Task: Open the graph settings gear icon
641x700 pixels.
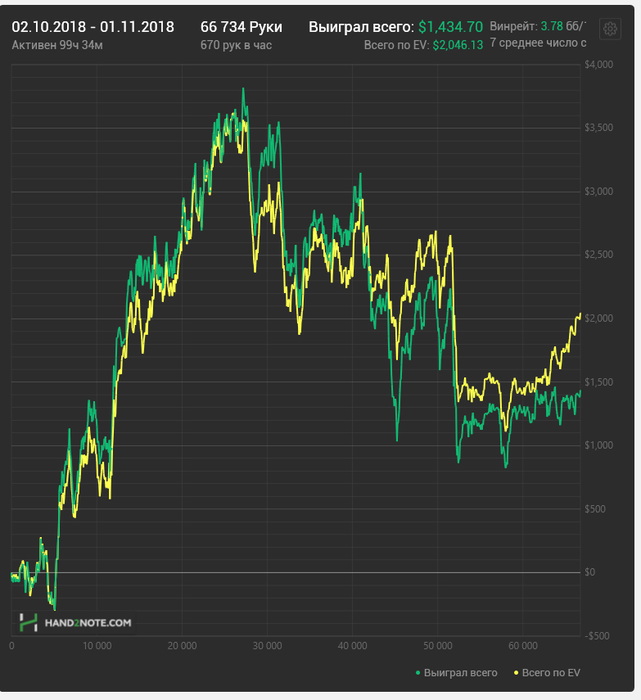Action: pos(610,29)
